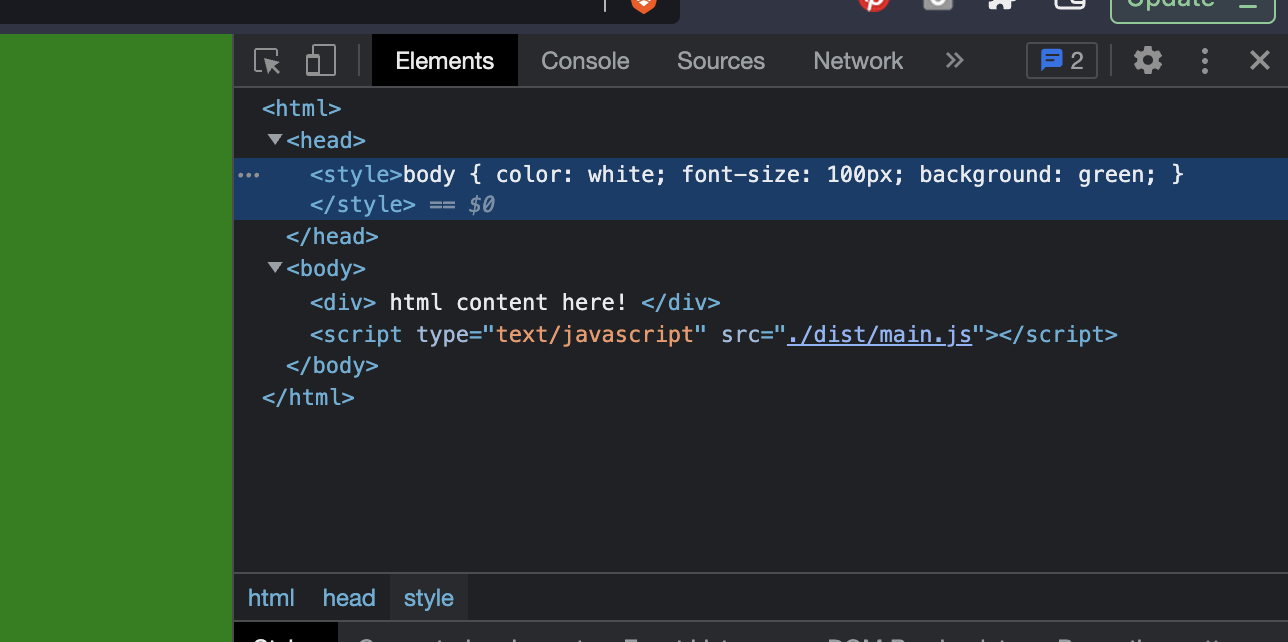
Task: Collapse the body element triangle
Action: coord(275,268)
